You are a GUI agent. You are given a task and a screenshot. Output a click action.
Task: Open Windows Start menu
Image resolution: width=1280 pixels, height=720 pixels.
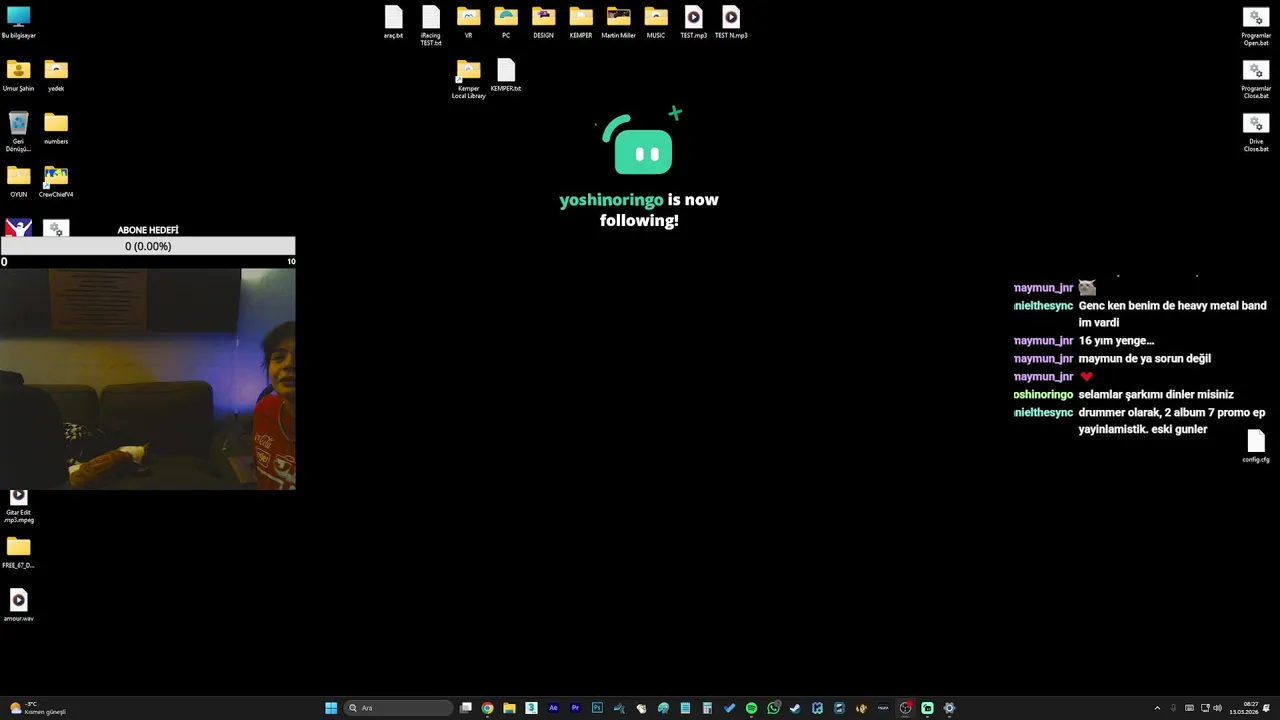(x=331, y=708)
